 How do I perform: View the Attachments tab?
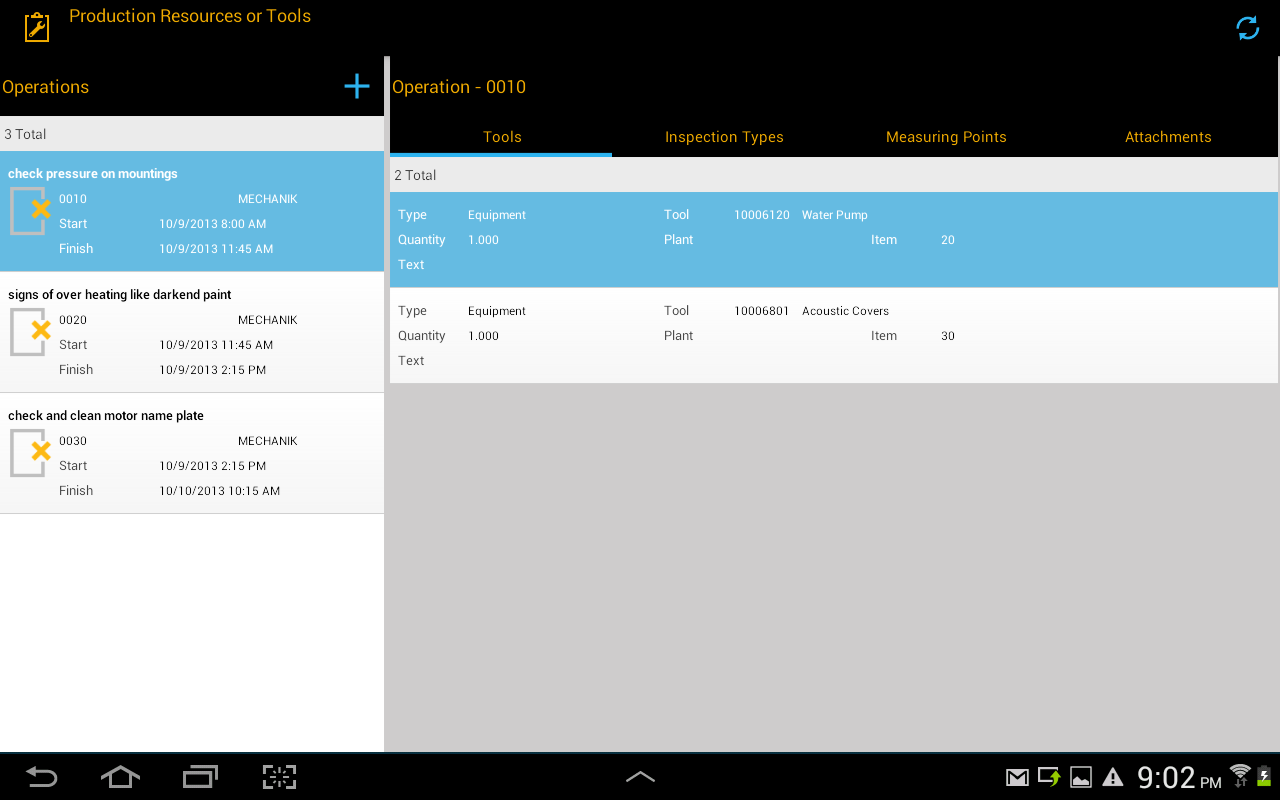(x=1168, y=137)
